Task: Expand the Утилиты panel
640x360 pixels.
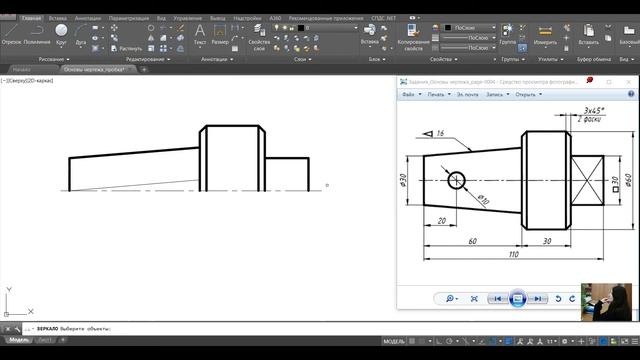Action: click(x=550, y=59)
